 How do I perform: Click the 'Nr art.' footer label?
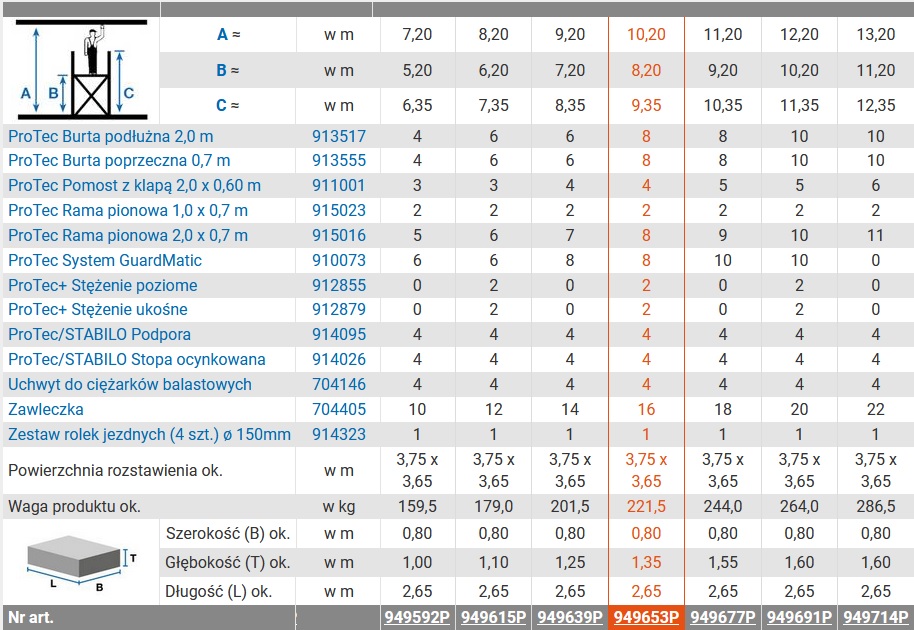pyautogui.click(x=30, y=618)
